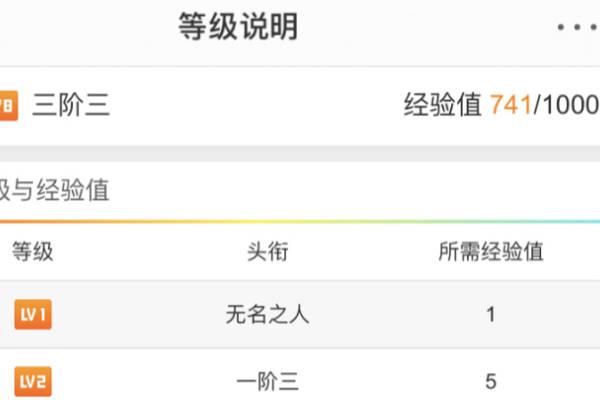
Task: Click required experience value 1
Action: click(x=491, y=315)
